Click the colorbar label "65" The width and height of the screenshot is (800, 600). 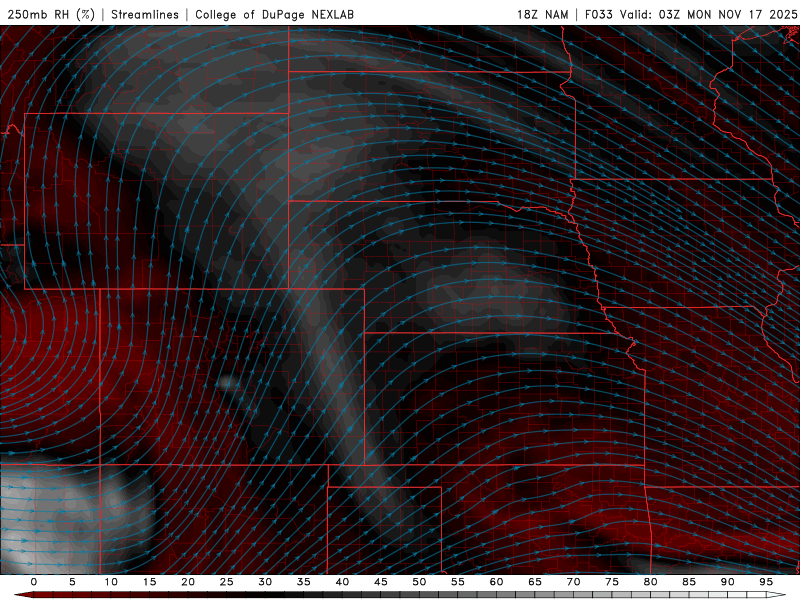click(x=535, y=582)
